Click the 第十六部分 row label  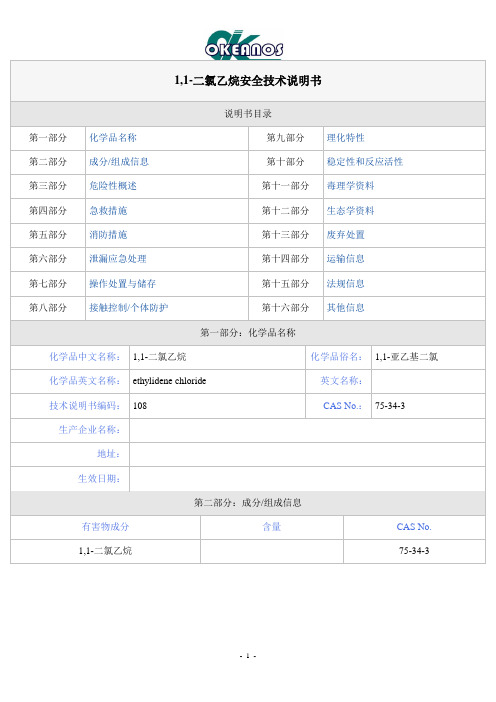[x=286, y=308]
